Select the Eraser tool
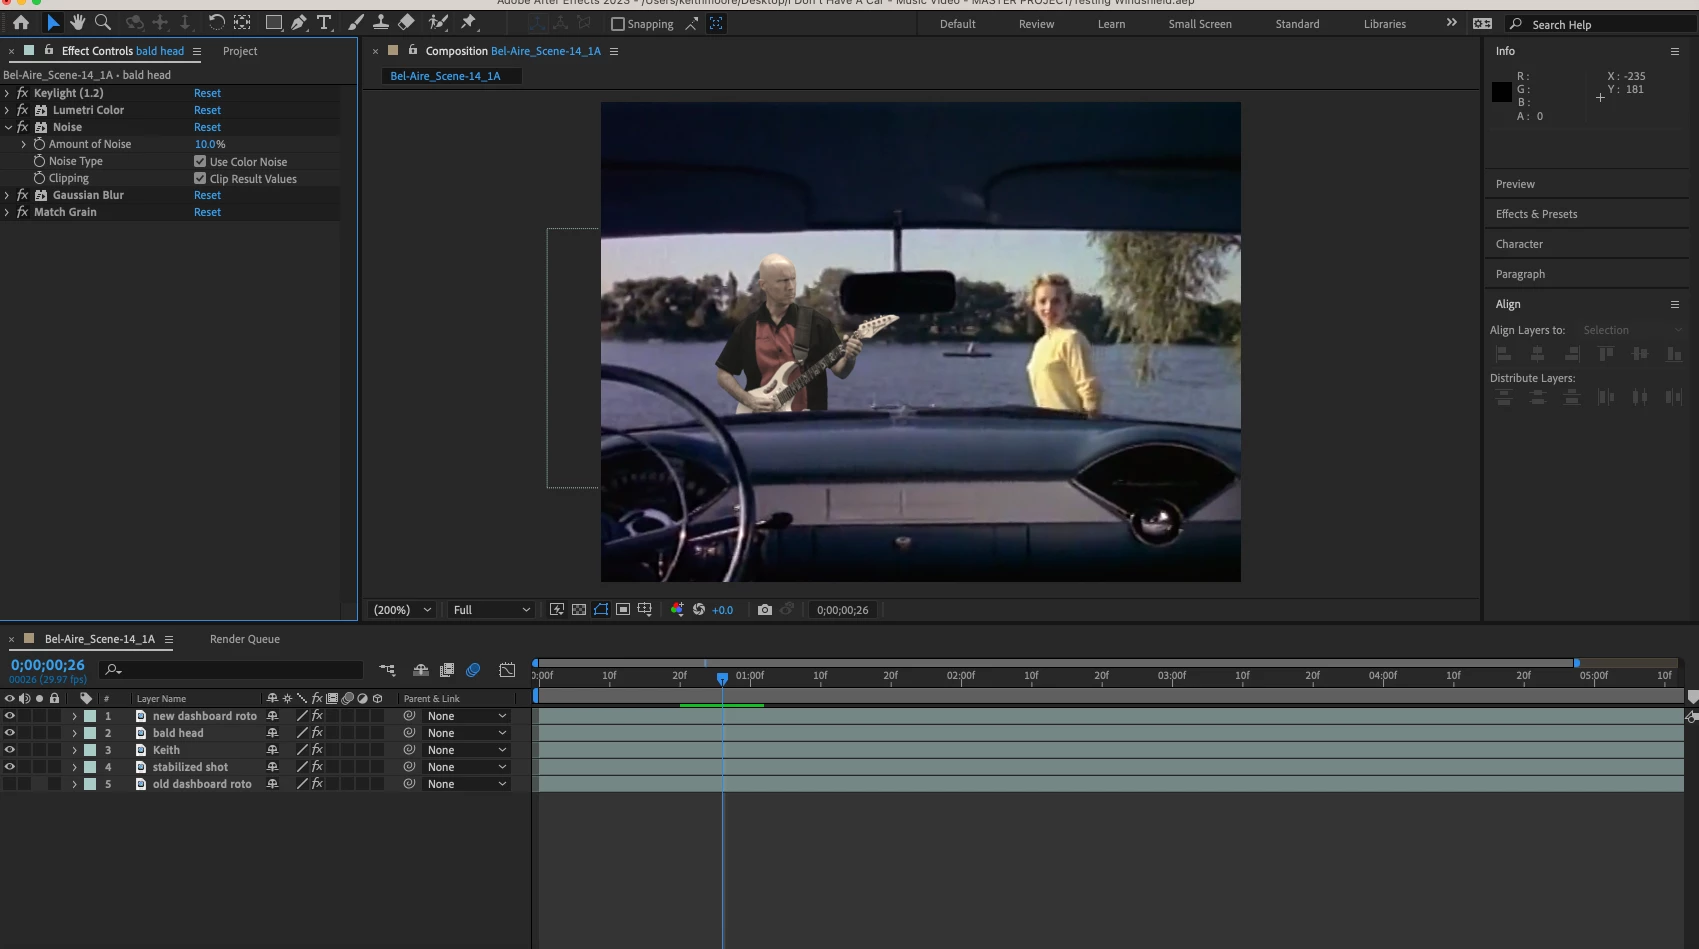 pos(406,22)
